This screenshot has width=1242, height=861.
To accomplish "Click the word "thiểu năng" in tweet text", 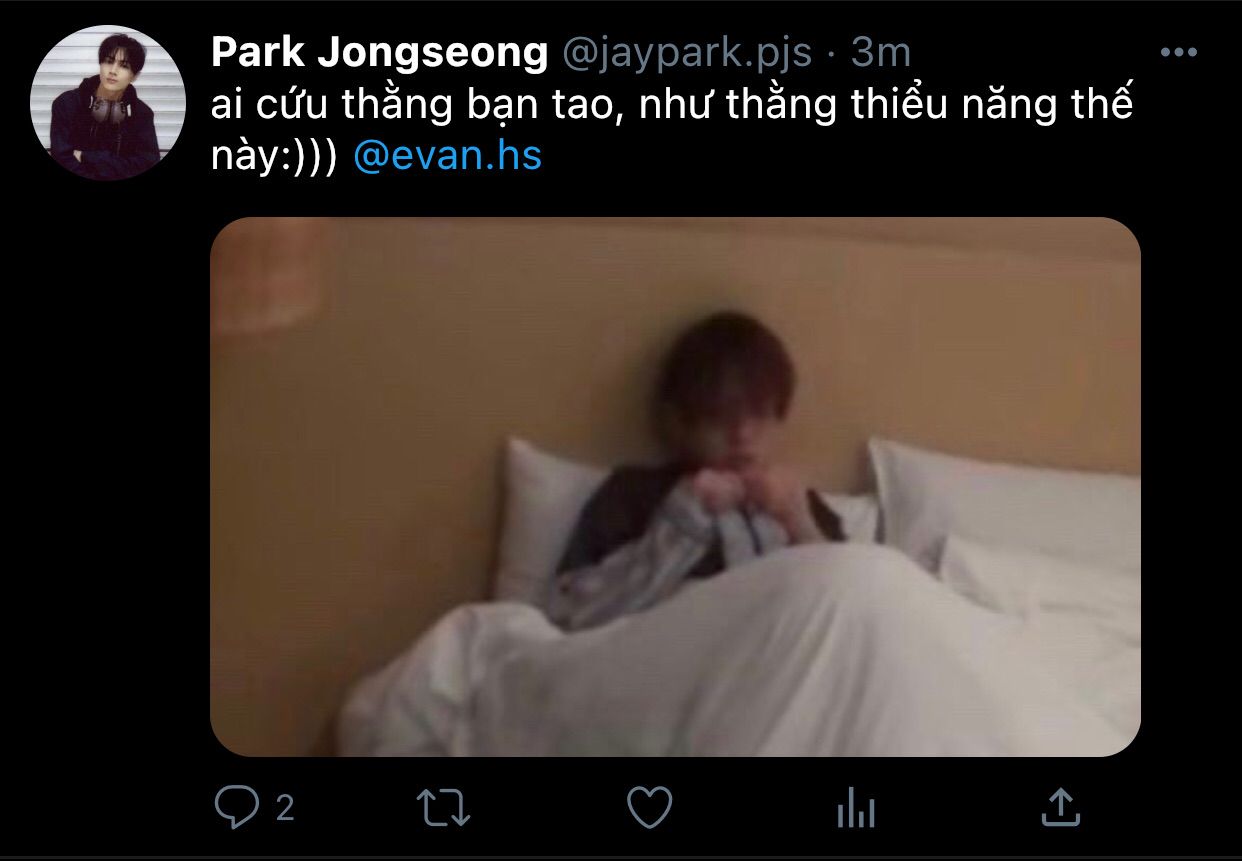I will click(942, 105).
